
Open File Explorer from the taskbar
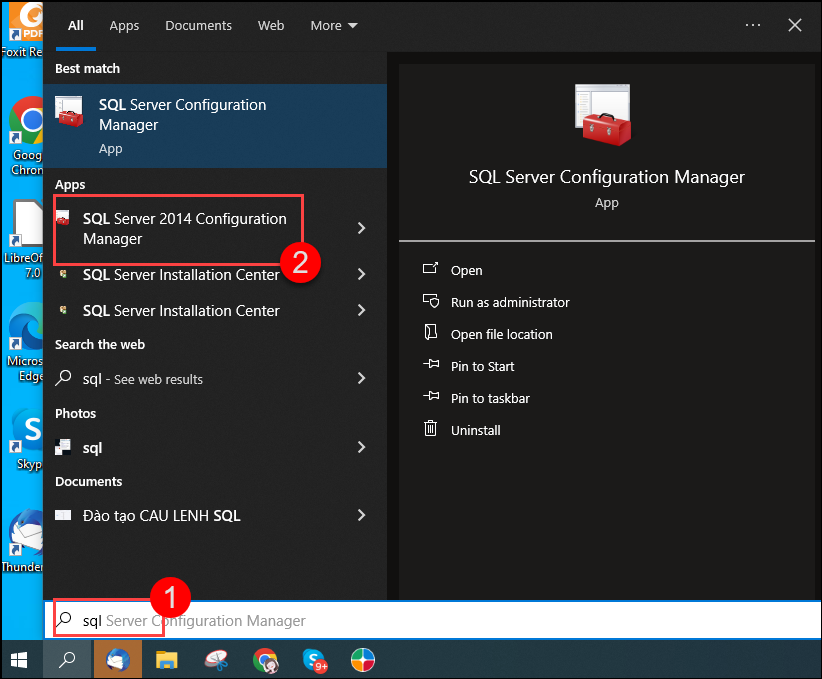[166, 660]
